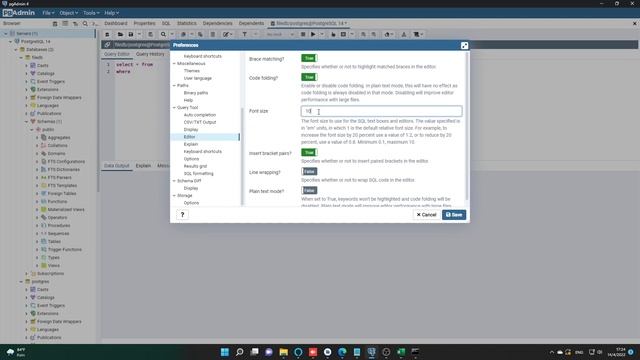The height and width of the screenshot is (360, 640).
Task: Cancel the Preferences dialog
Action: click(426, 215)
